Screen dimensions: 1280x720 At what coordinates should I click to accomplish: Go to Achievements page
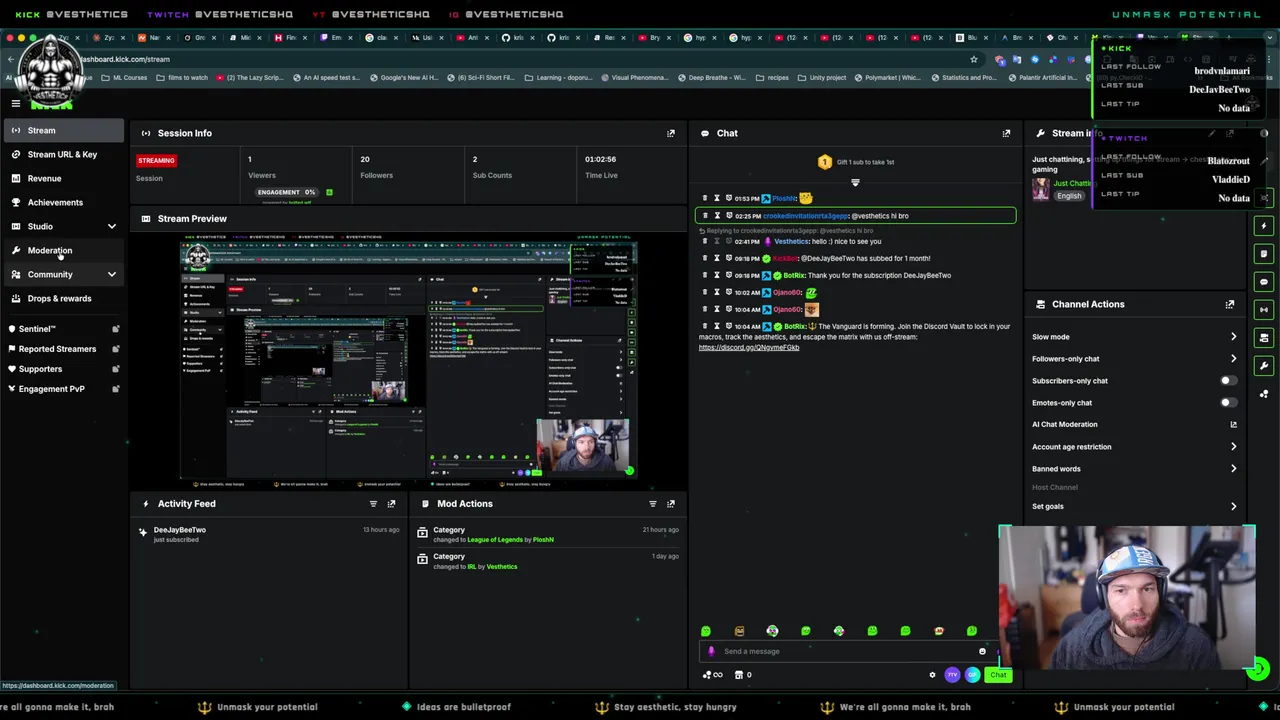click(x=64, y=202)
